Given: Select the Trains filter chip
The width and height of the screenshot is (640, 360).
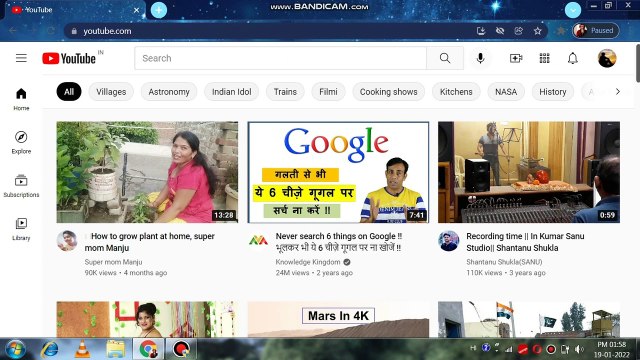Looking at the screenshot, I should point(285,92).
